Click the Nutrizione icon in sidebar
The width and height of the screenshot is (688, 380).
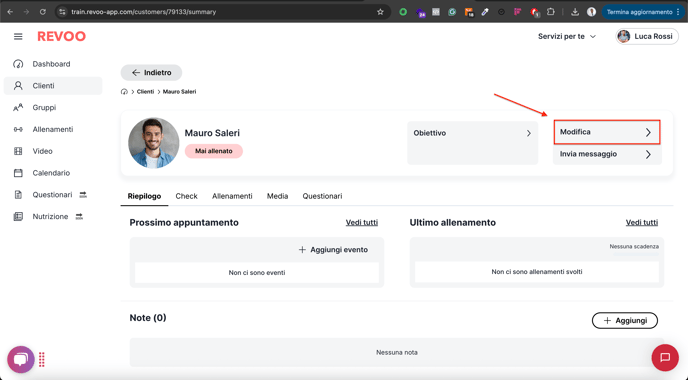18,216
